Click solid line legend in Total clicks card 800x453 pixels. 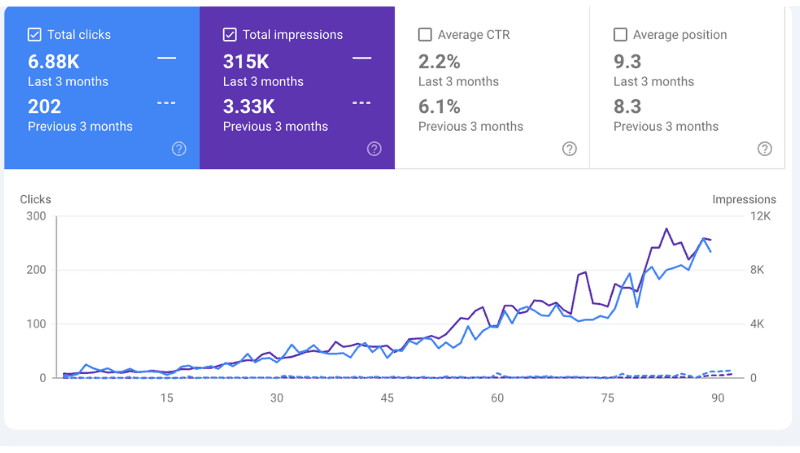tap(166, 59)
